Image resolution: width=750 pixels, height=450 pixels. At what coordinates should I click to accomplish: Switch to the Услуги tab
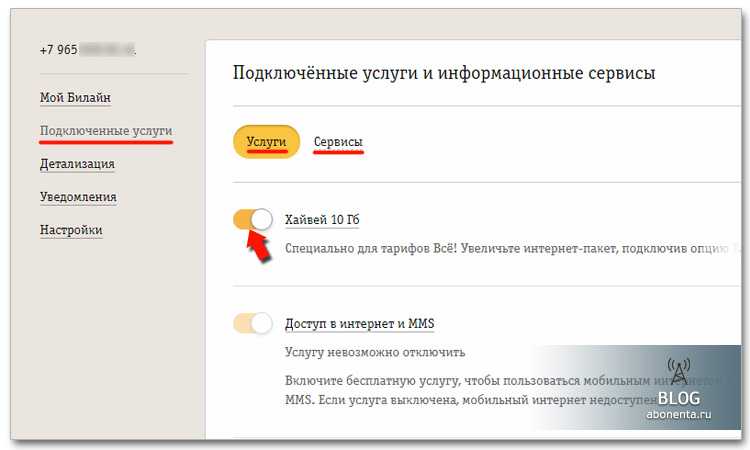[x=266, y=142]
